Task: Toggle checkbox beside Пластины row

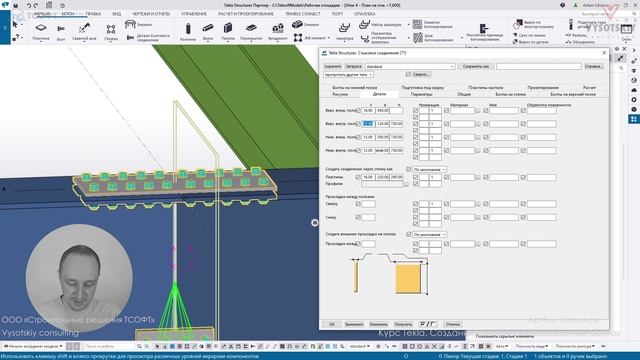Action: click(358, 177)
